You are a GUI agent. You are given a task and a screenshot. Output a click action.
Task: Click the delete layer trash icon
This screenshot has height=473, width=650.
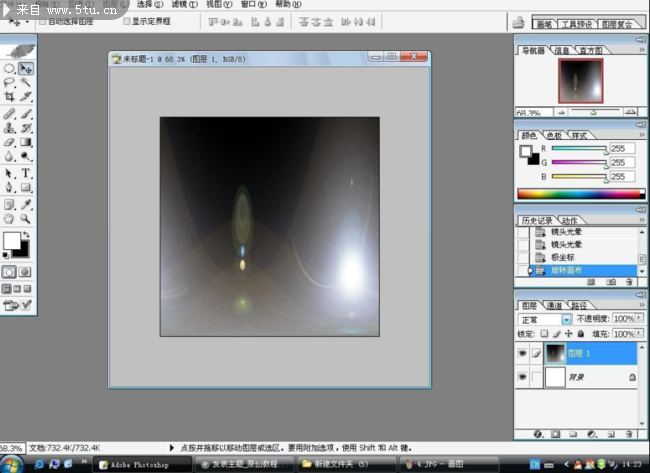point(627,434)
